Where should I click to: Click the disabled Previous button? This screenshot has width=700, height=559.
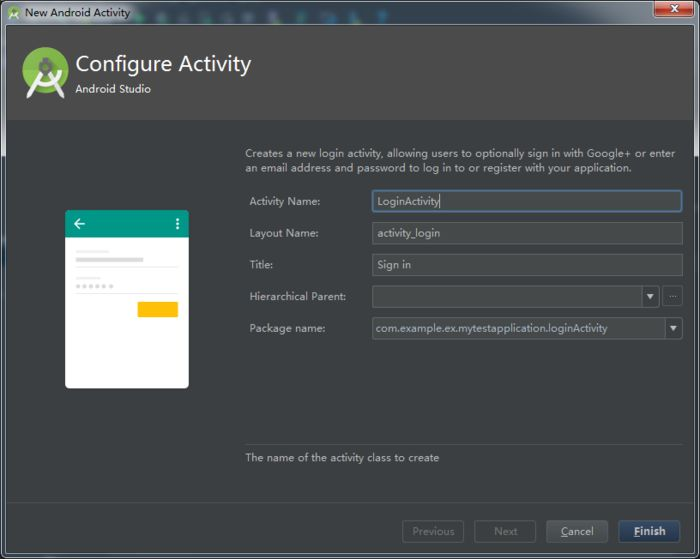(433, 531)
